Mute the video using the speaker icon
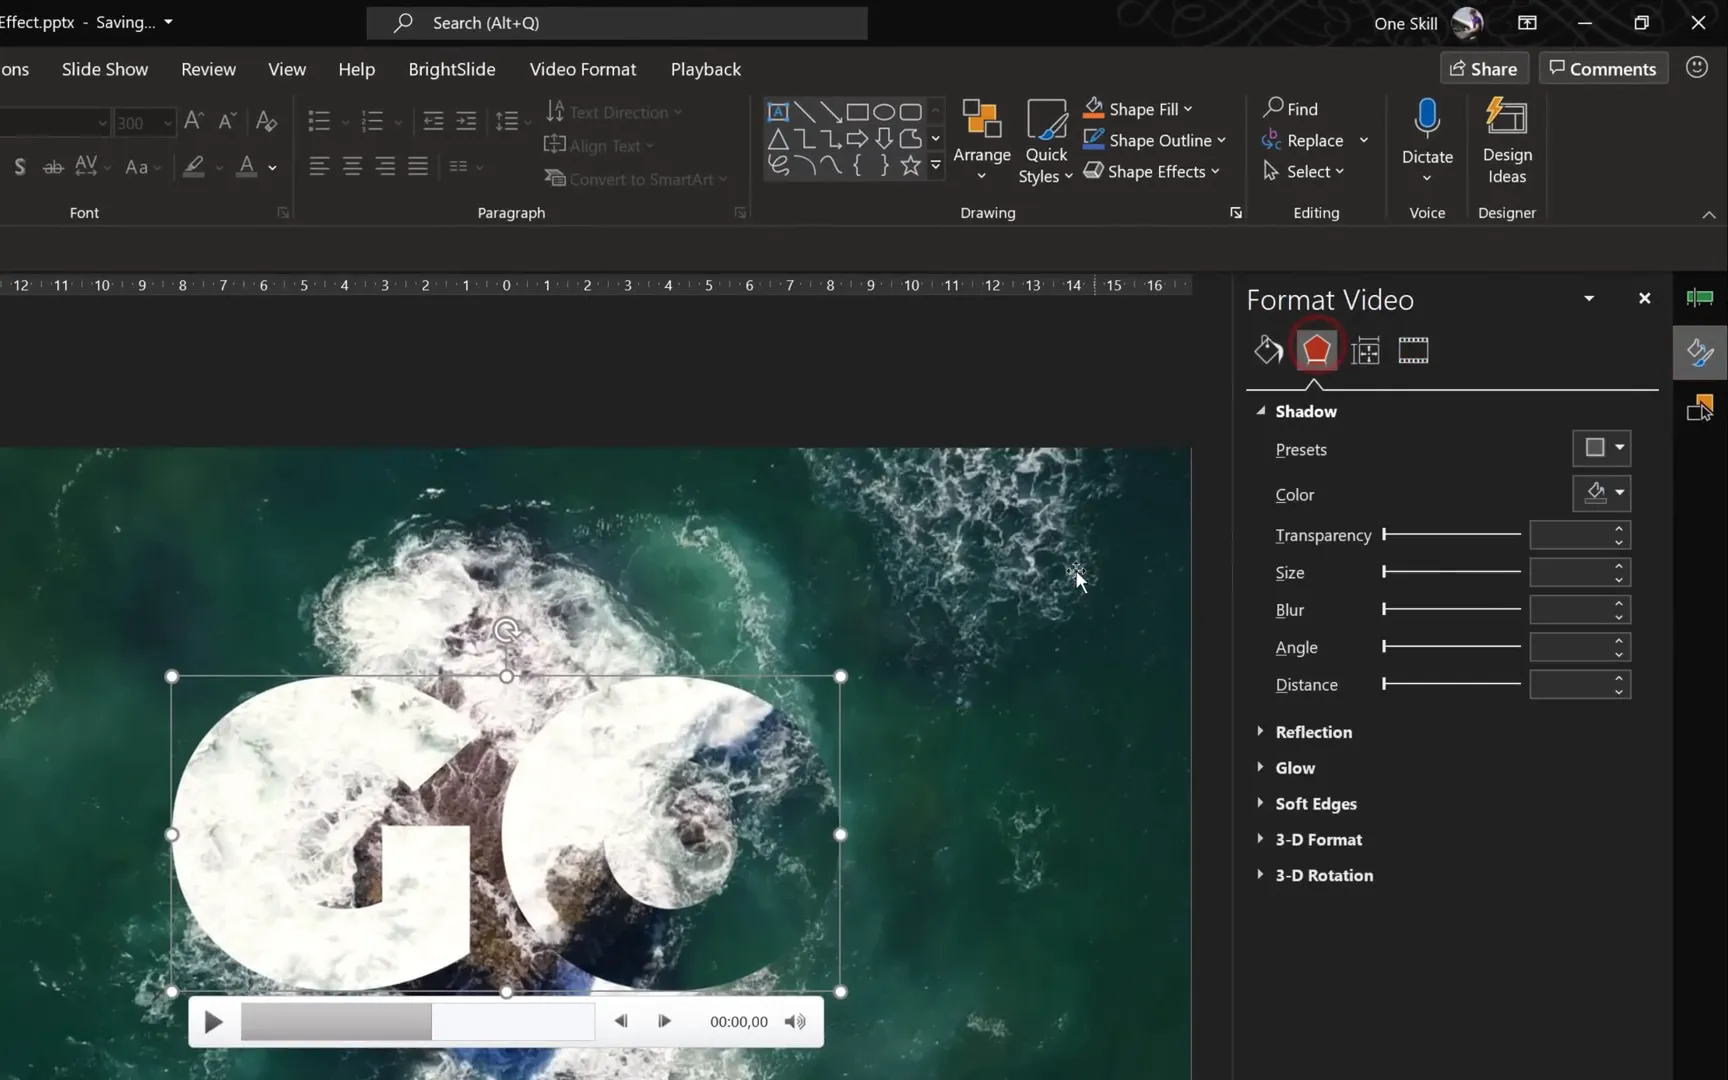The height and width of the screenshot is (1080, 1728). tap(795, 1021)
